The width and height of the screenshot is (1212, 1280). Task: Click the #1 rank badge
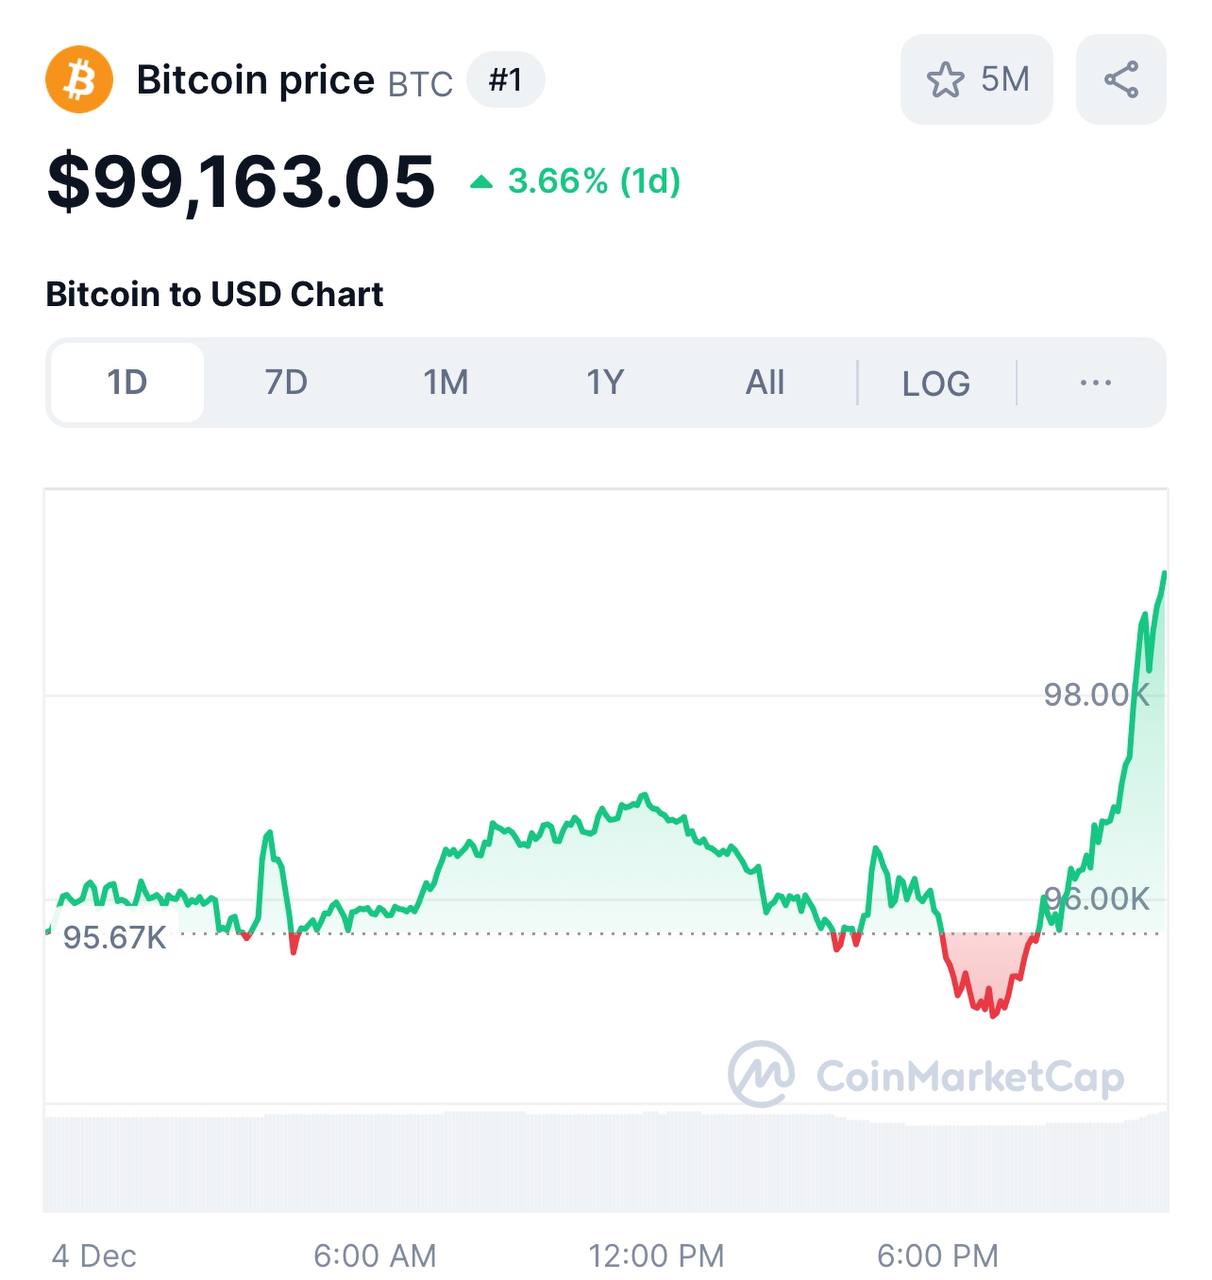point(506,80)
